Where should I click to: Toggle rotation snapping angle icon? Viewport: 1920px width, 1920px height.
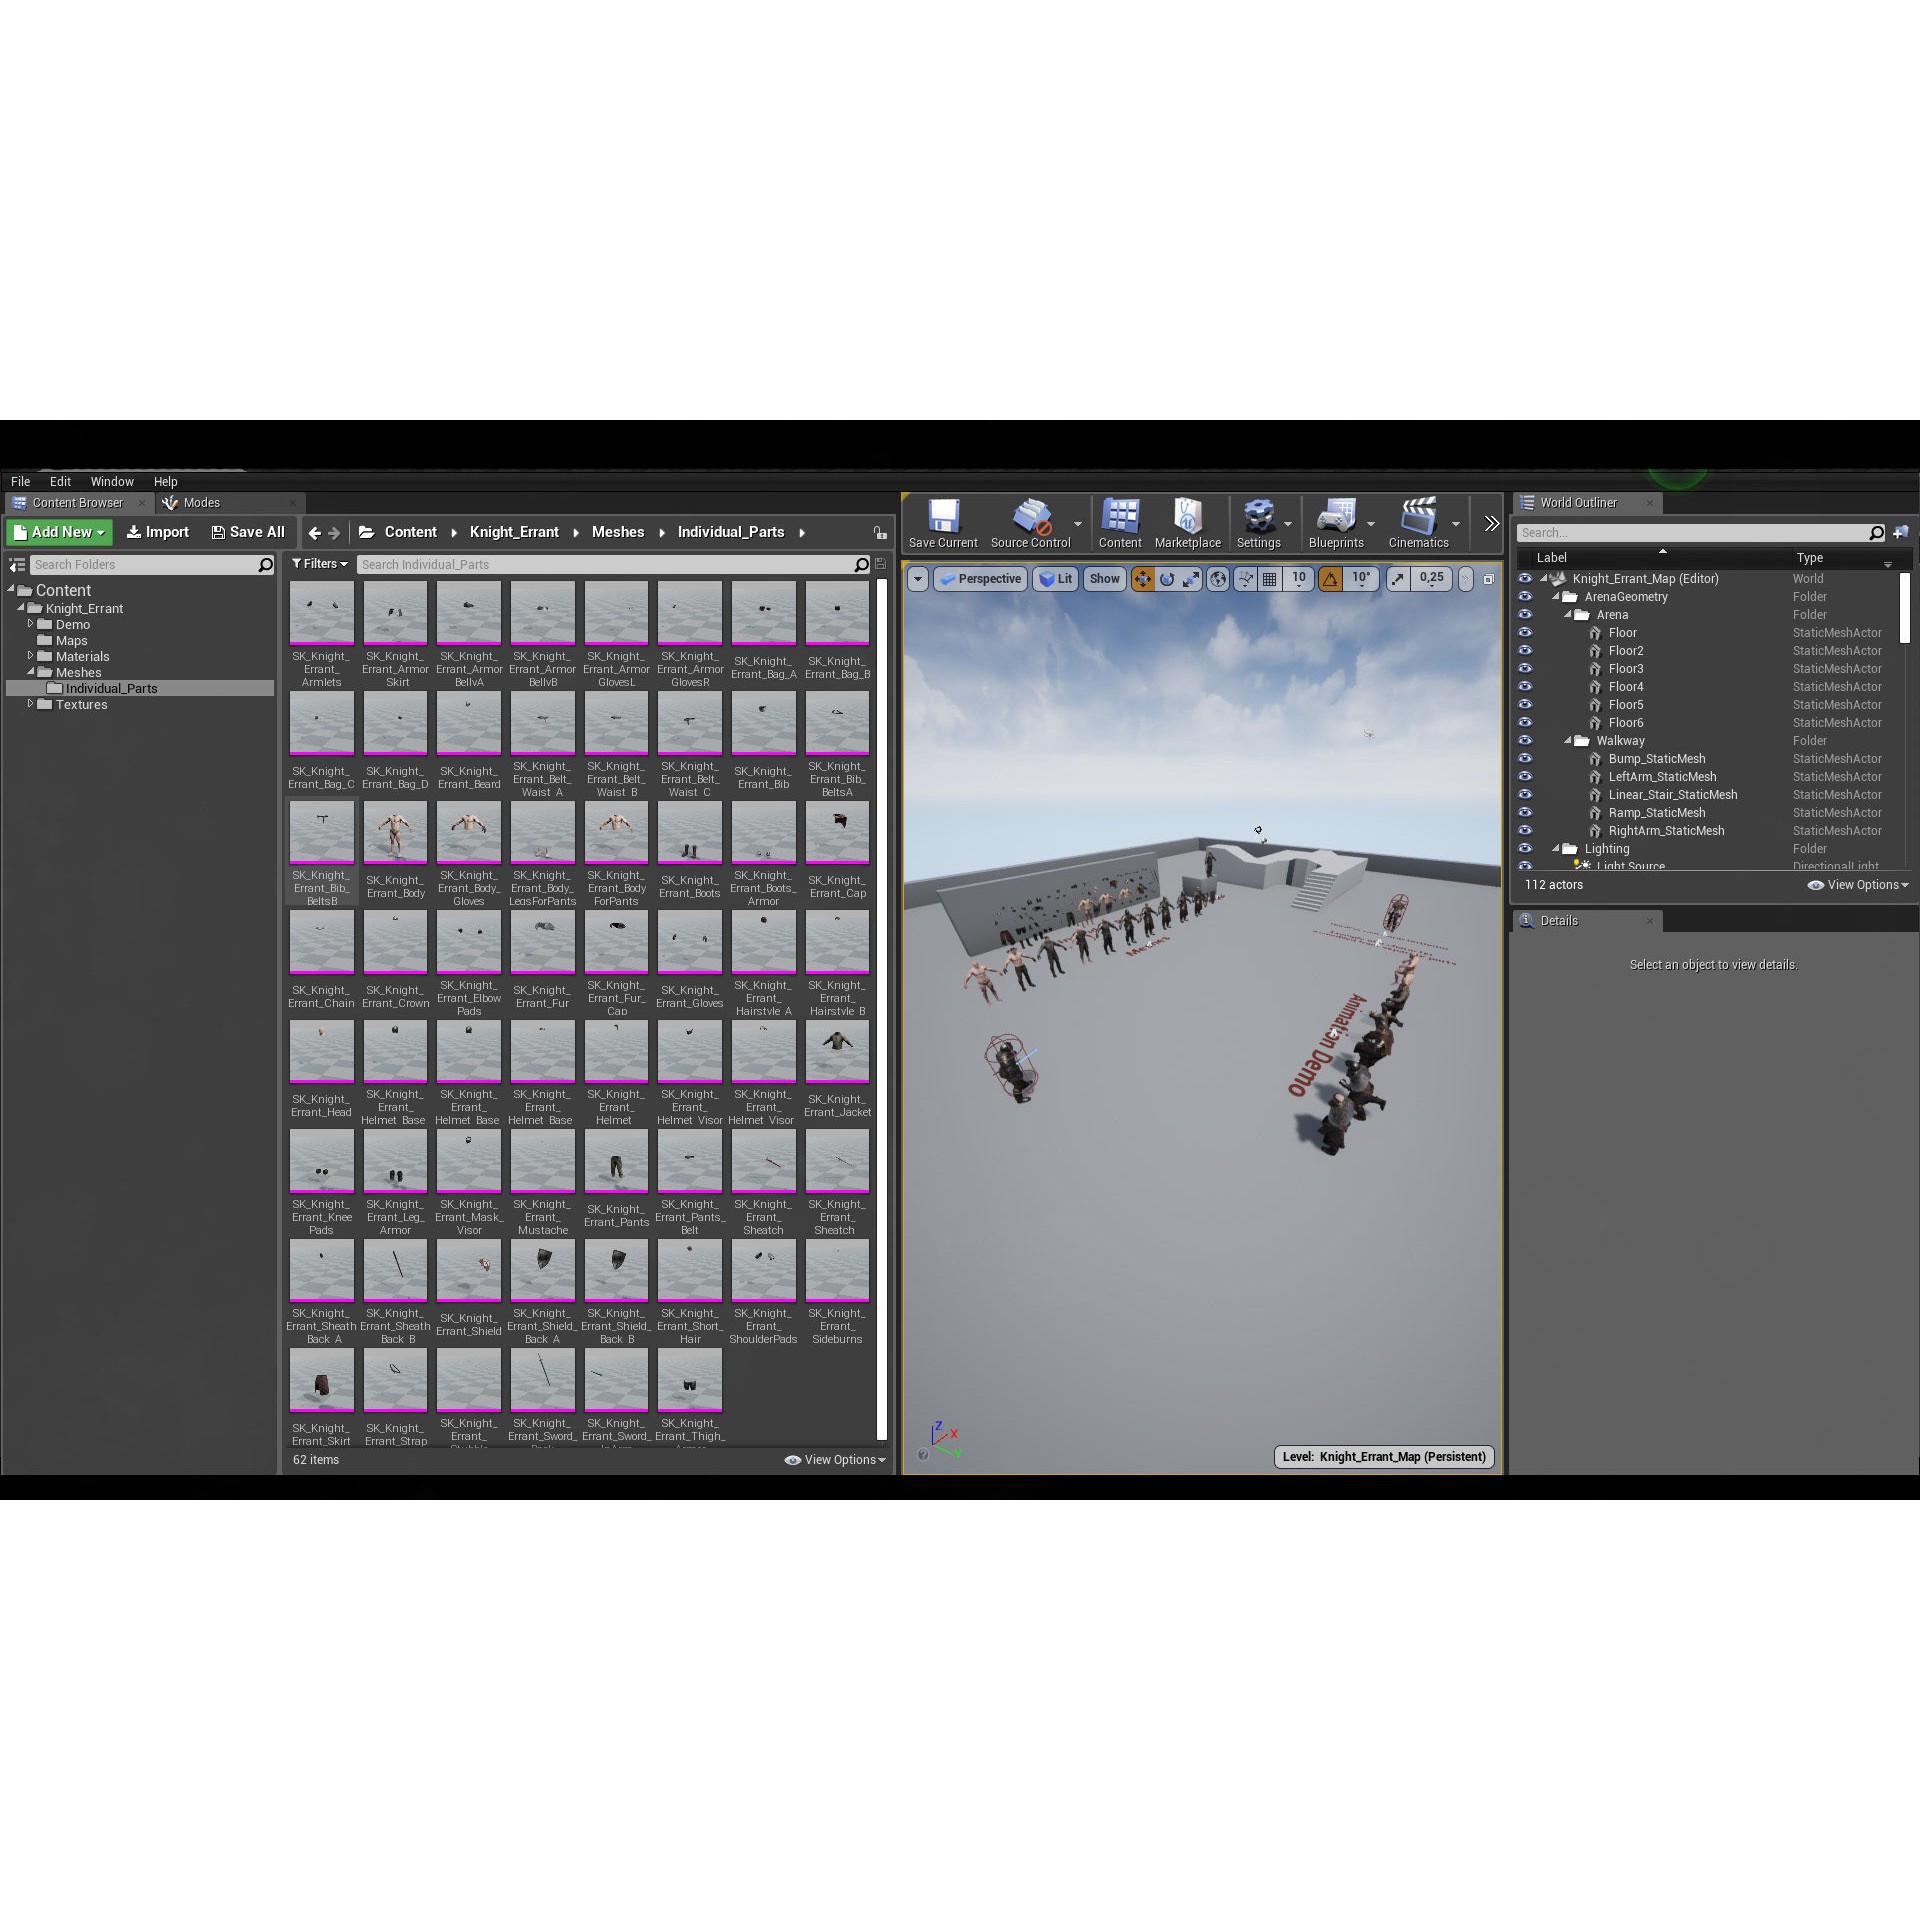(x=1330, y=579)
